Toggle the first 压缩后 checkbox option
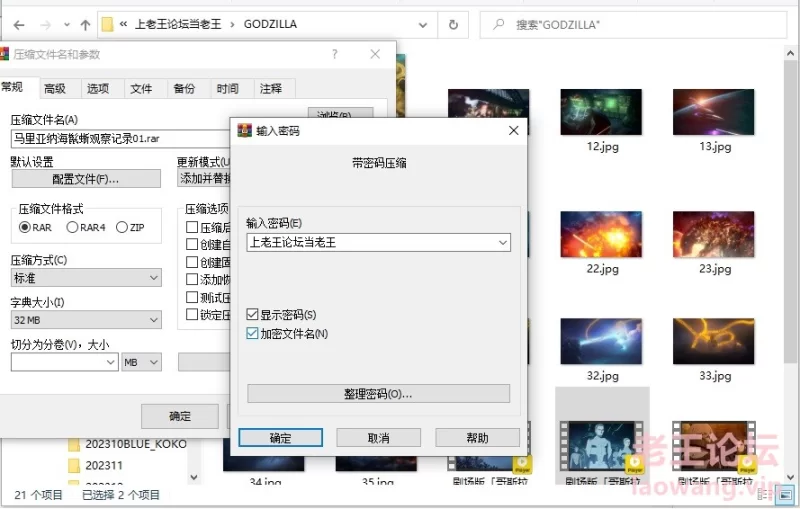The image size is (800, 509). 192,227
